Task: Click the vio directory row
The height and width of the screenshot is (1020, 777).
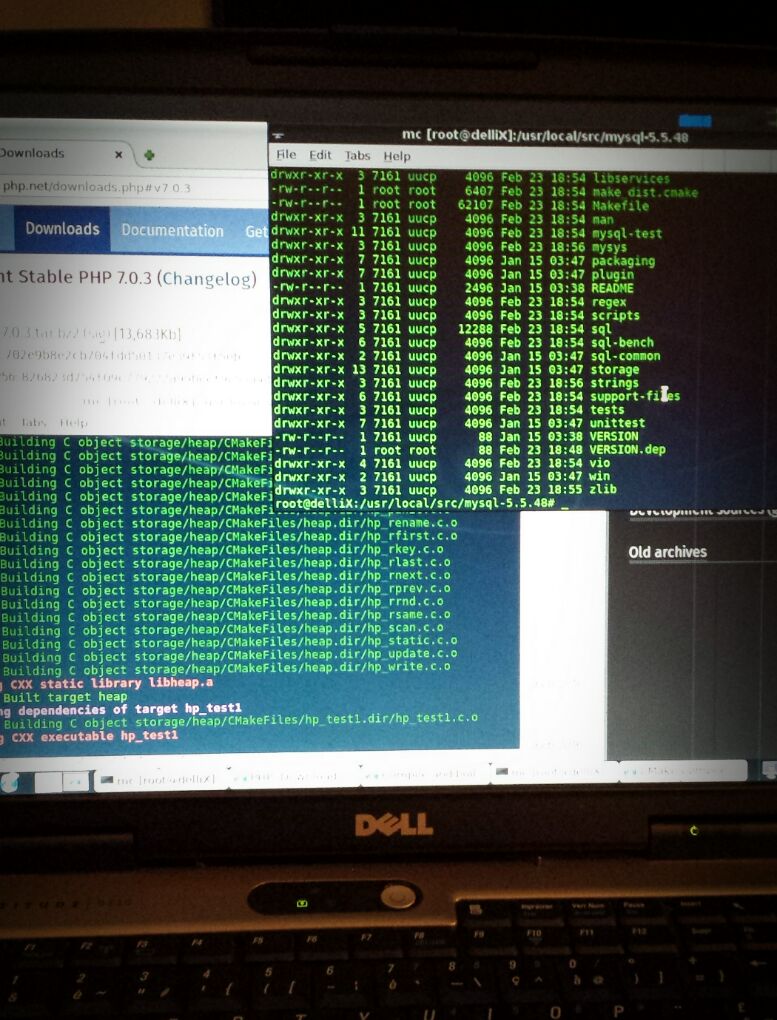Action: click(441, 463)
